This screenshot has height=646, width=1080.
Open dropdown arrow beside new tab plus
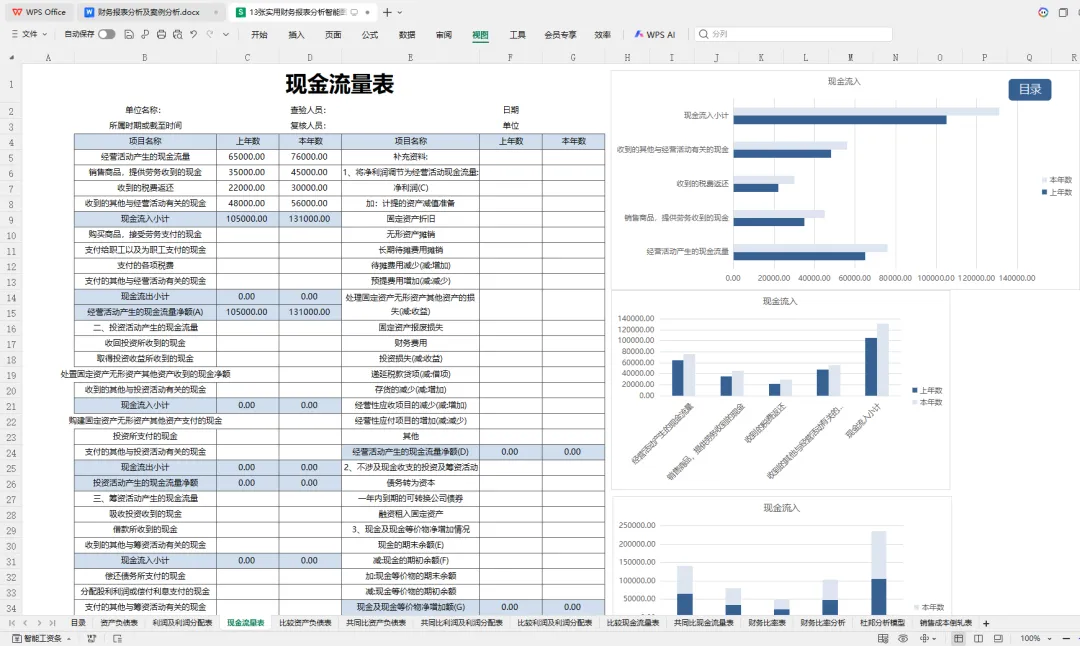(399, 12)
